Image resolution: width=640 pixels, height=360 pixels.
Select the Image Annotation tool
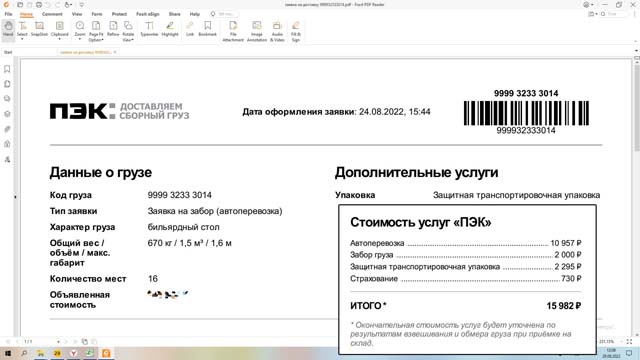coord(257,31)
